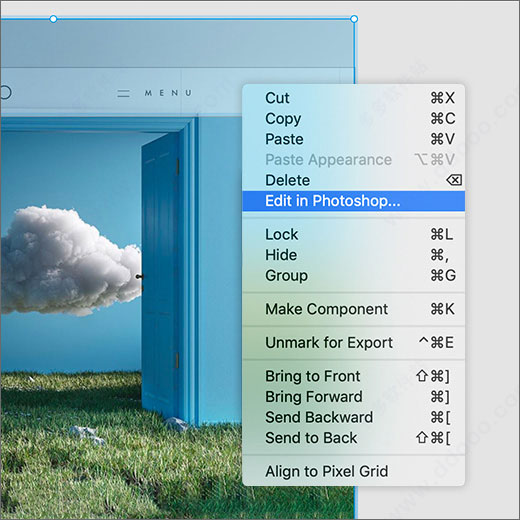Click the cloud in the artboard image
520x520 pixels.
click(x=72, y=261)
